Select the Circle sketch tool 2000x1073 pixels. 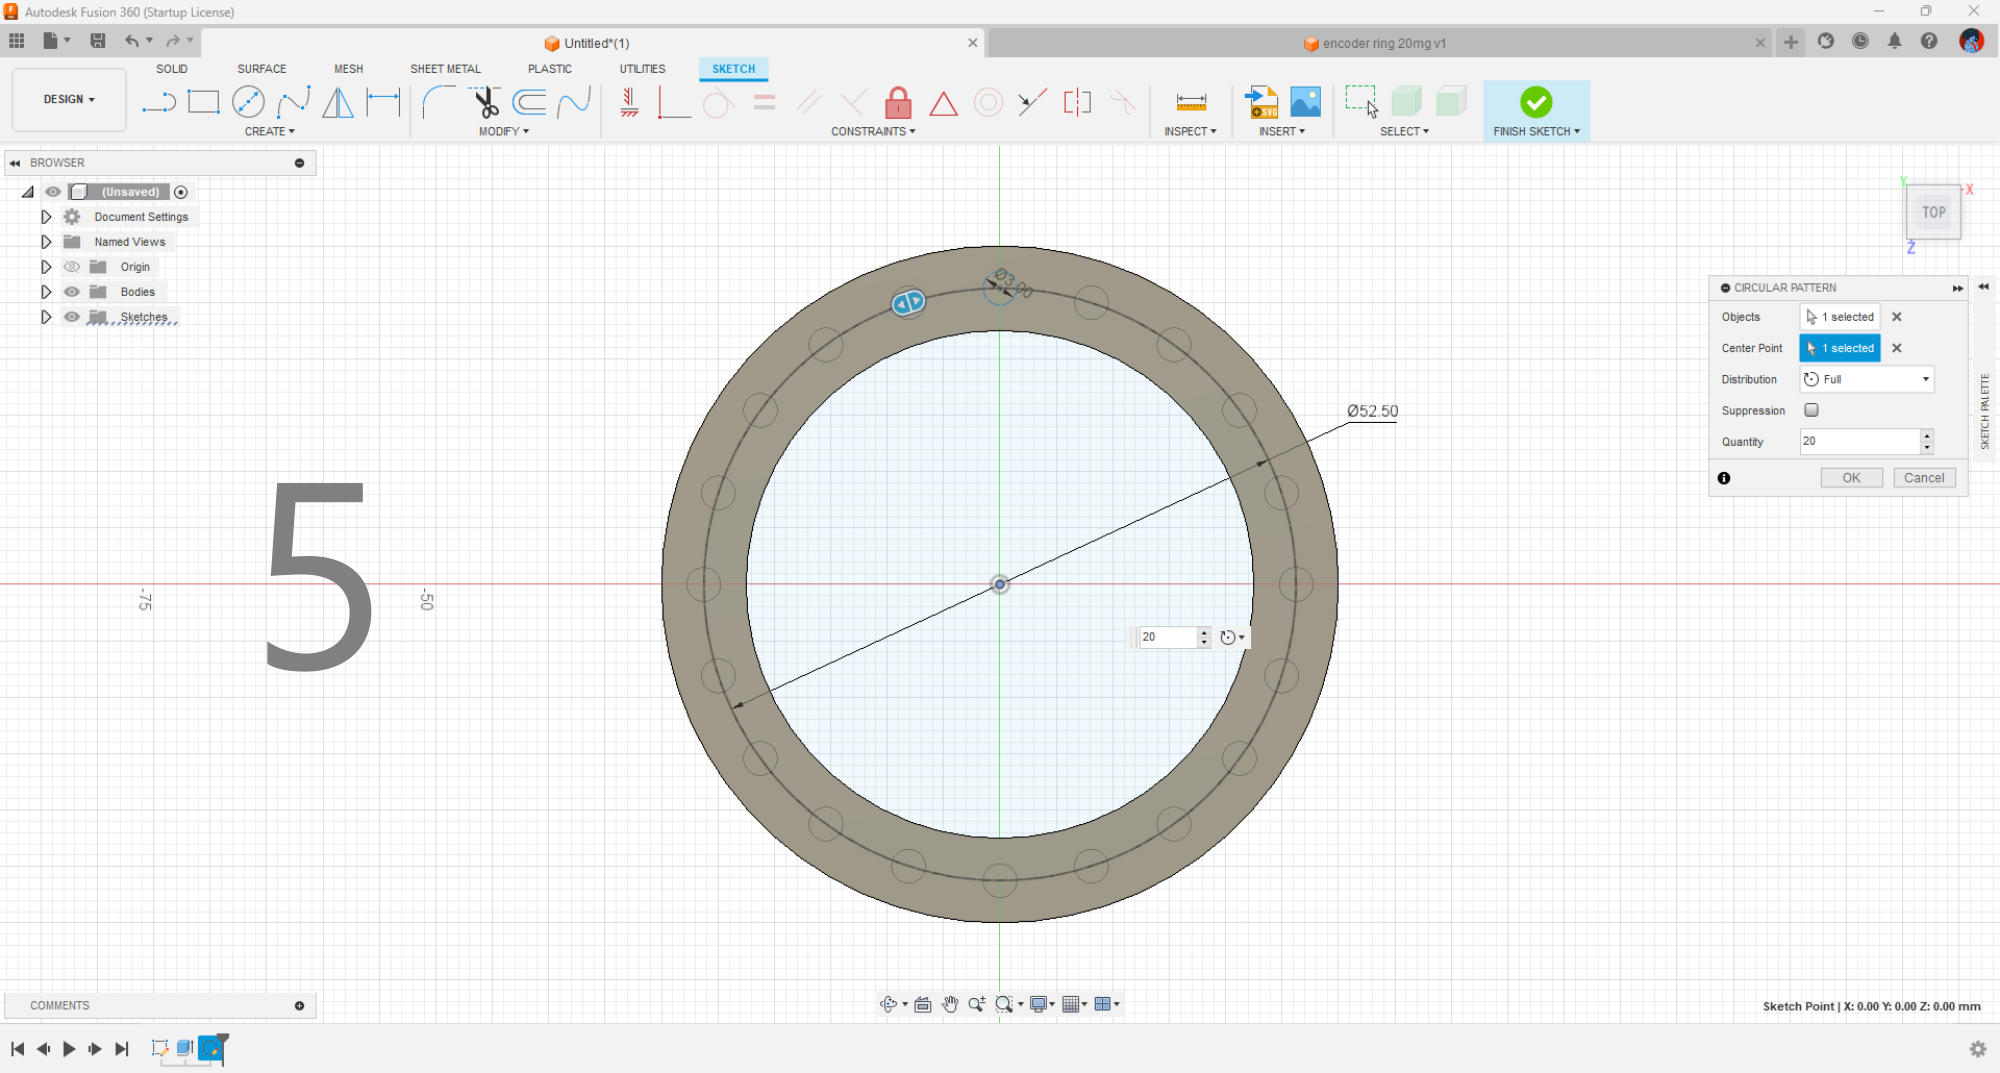pyautogui.click(x=248, y=102)
